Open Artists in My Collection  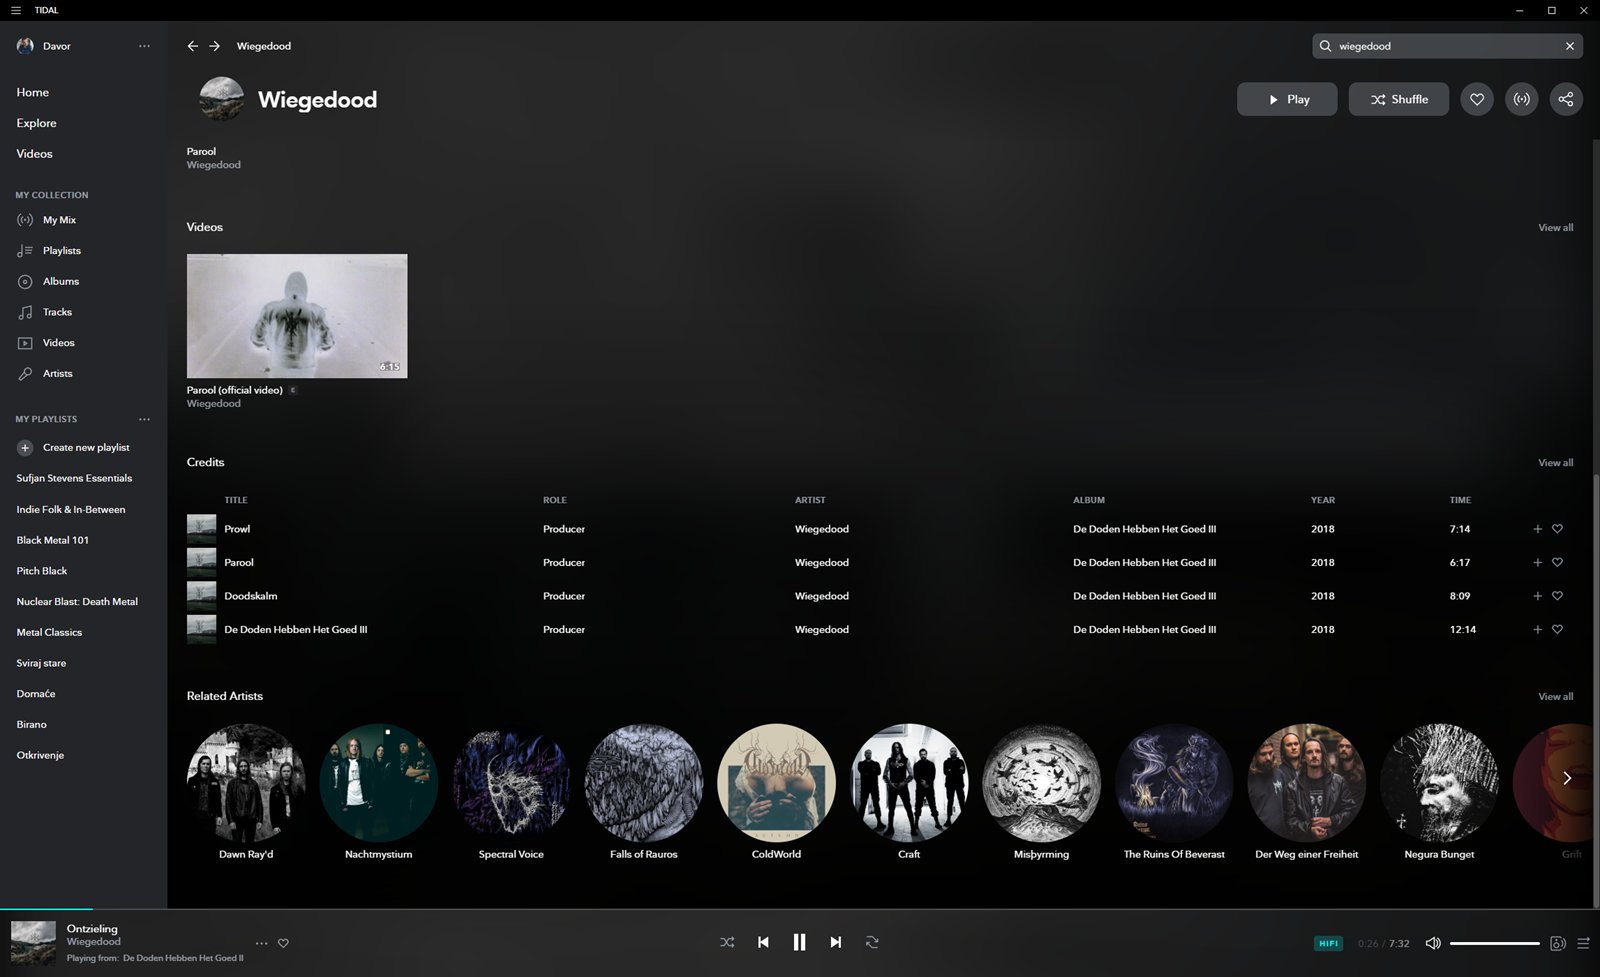click(x=57, y=374)
